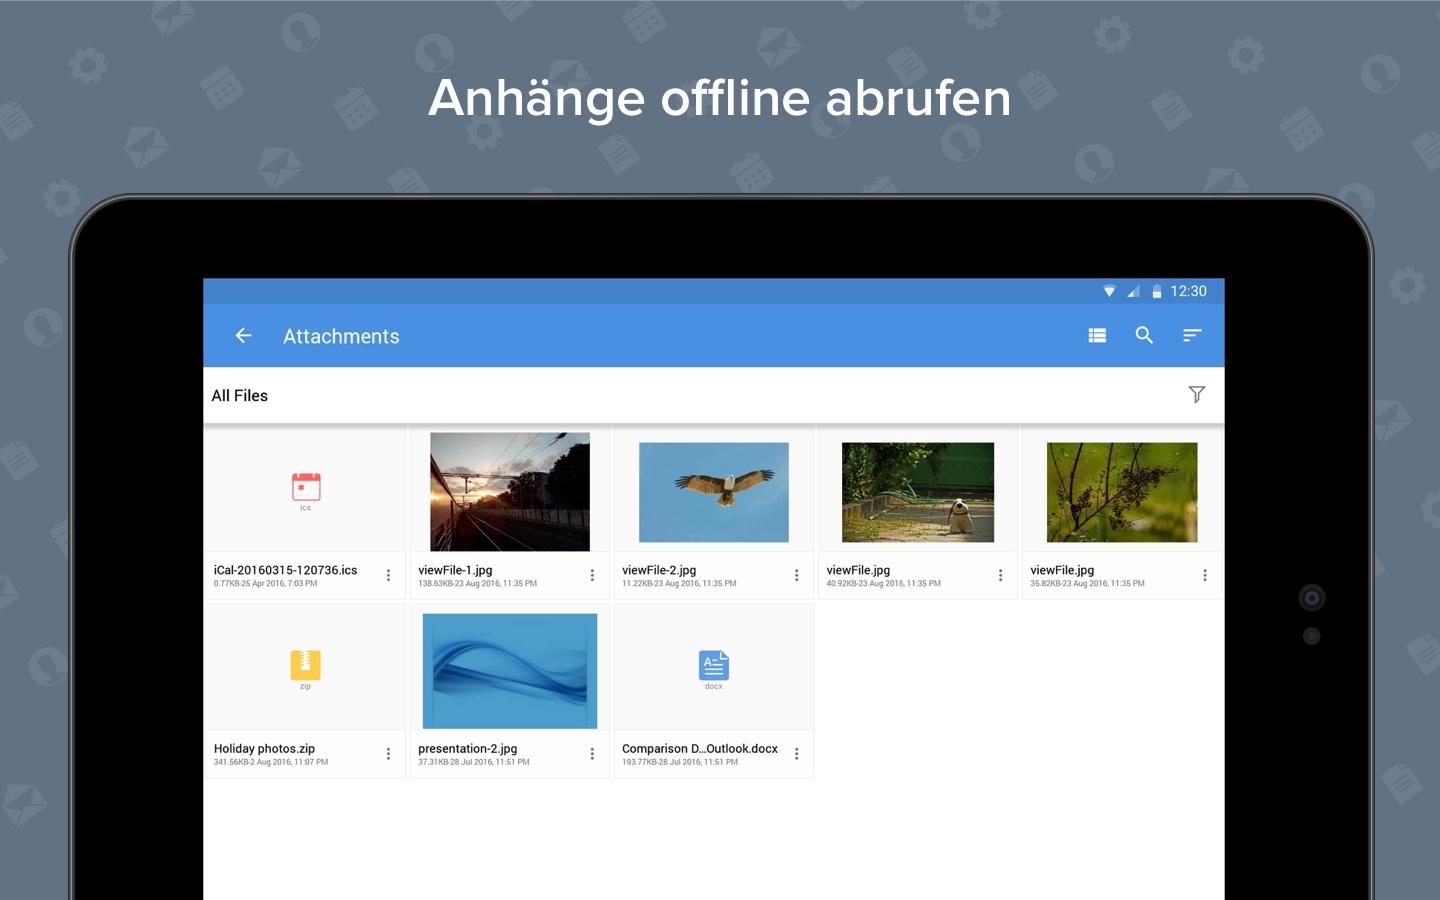Open the Comparison docx document icon
1440x900 pixels.
(714, 665)
